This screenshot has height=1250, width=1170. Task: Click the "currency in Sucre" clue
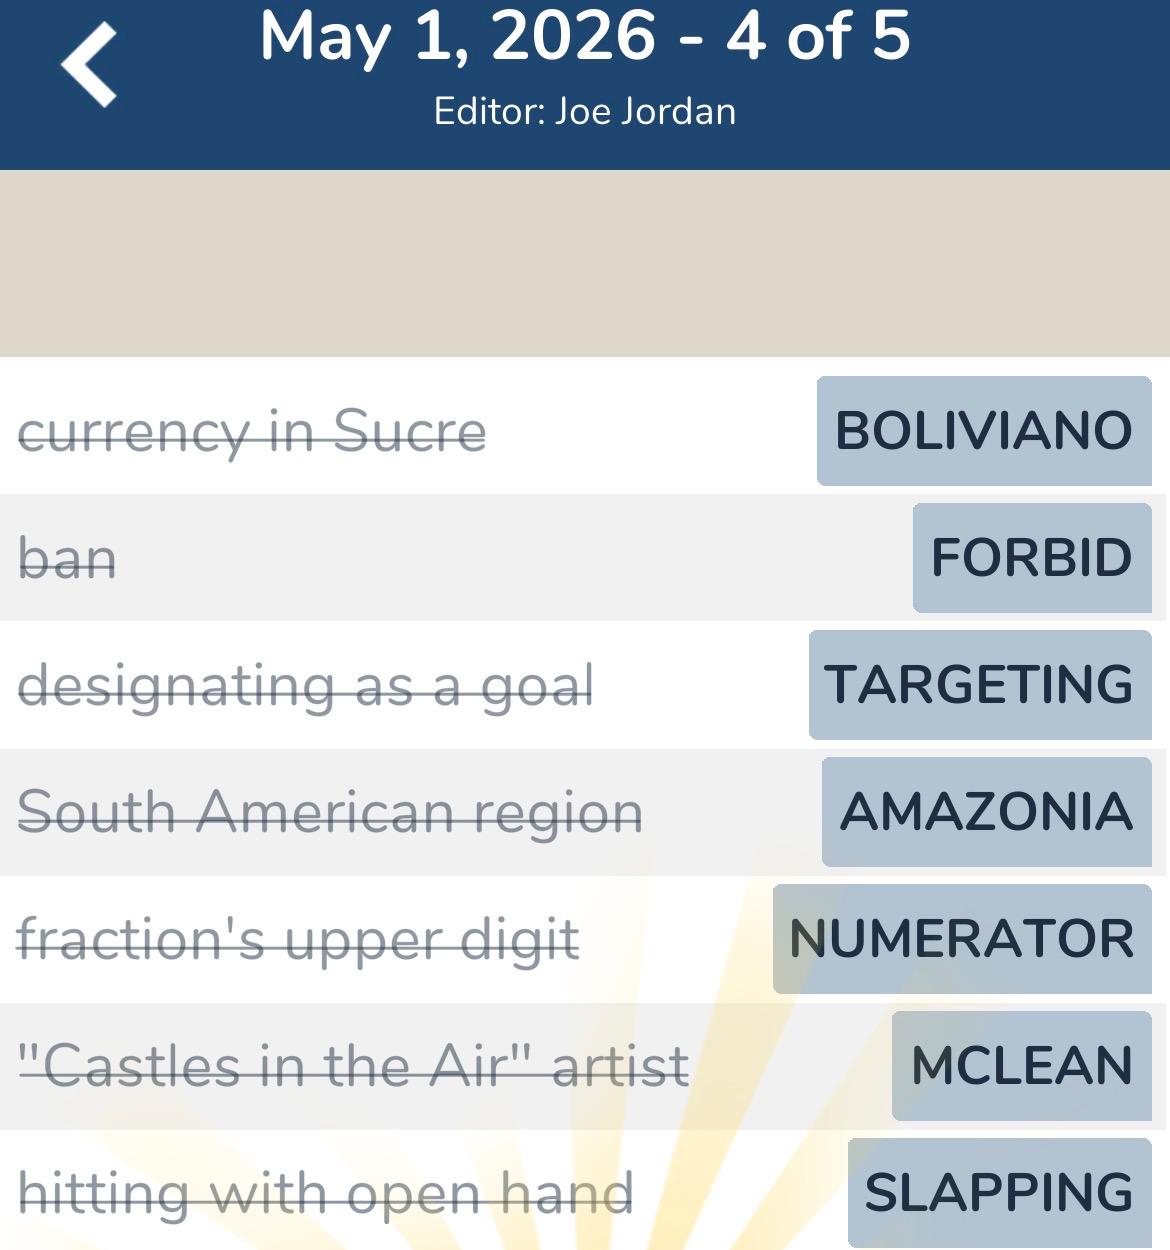252,432
